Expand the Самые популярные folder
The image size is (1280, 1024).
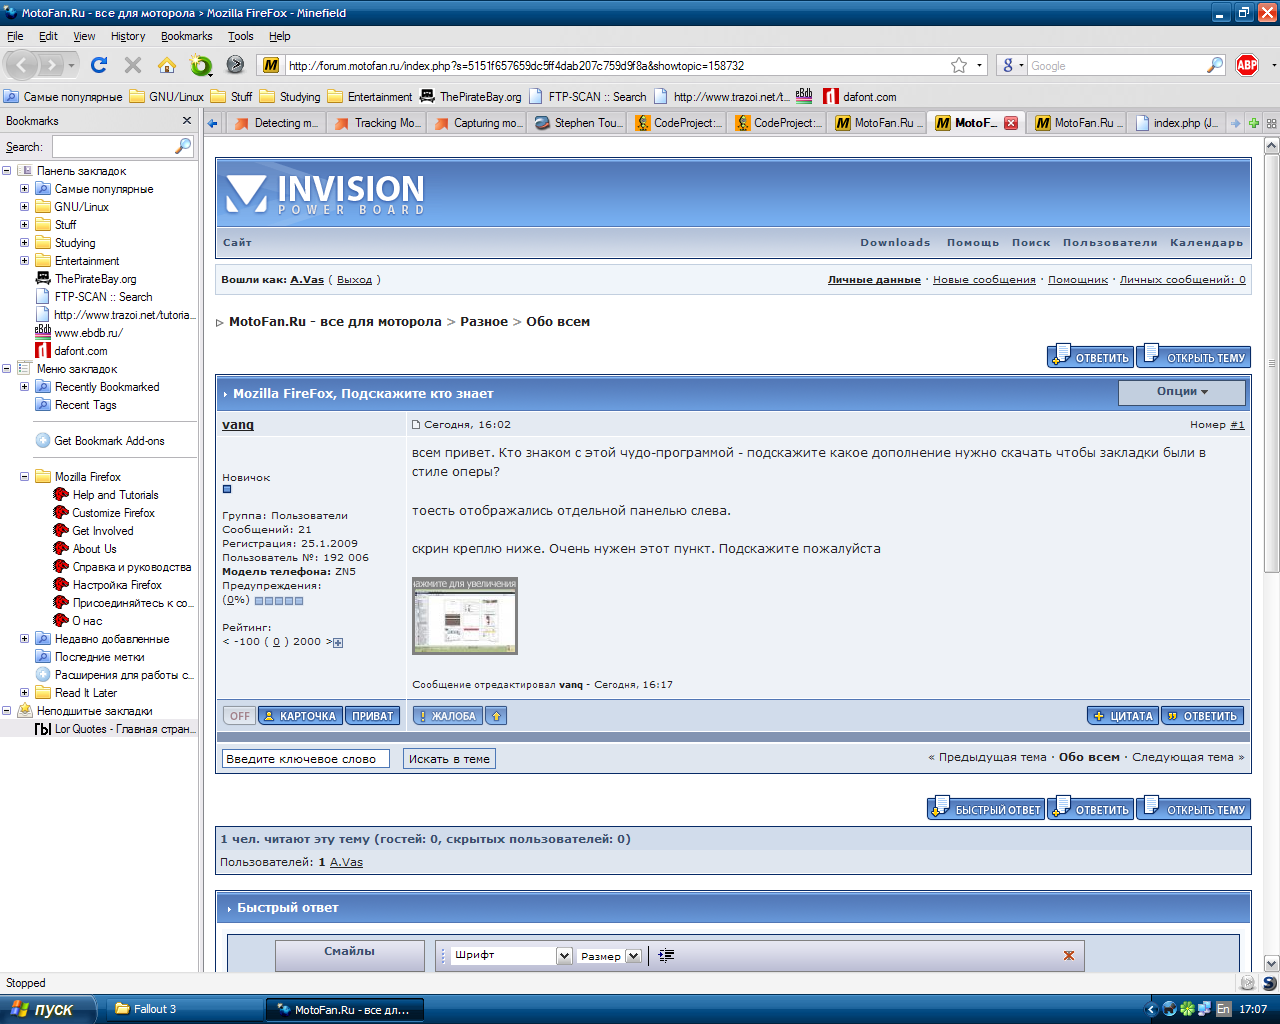click(24, 189)
